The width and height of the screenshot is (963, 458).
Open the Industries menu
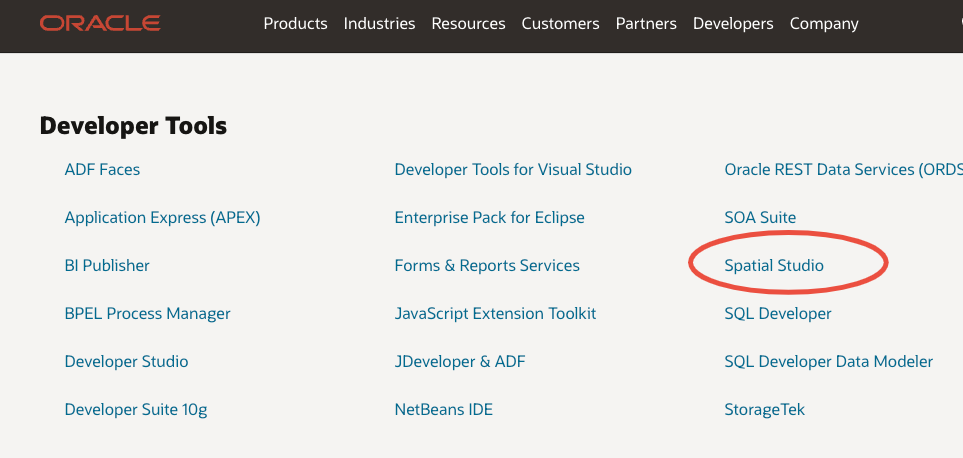379,23
